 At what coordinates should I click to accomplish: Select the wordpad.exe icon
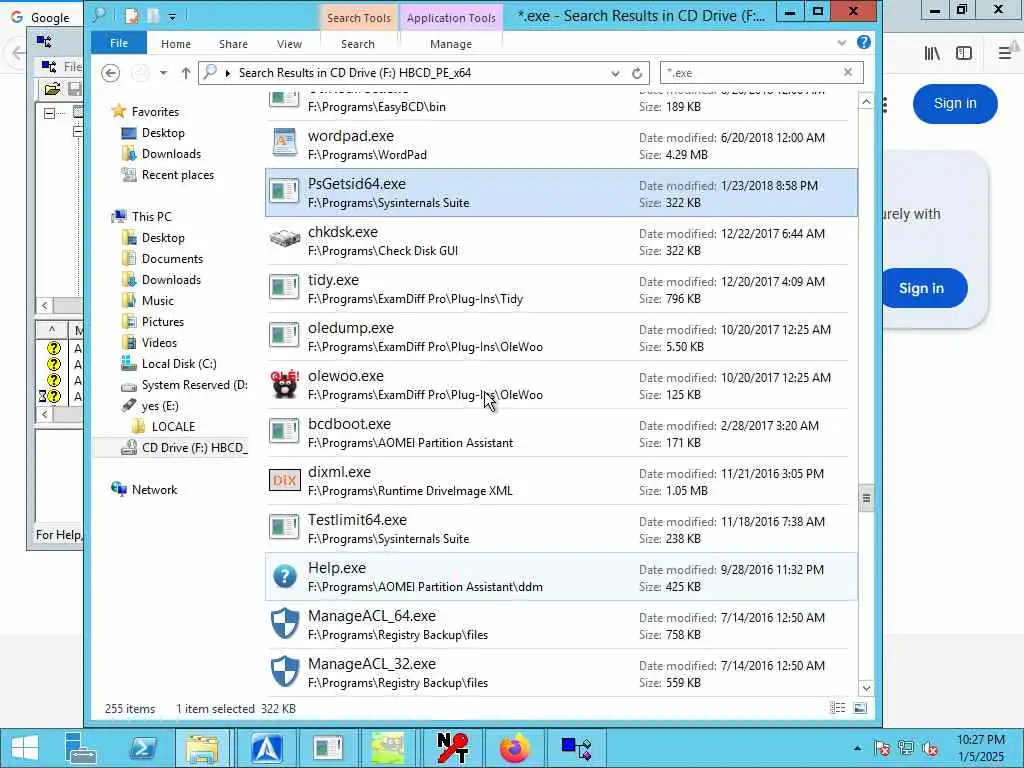pyautogui.click(x=285, y=143)
